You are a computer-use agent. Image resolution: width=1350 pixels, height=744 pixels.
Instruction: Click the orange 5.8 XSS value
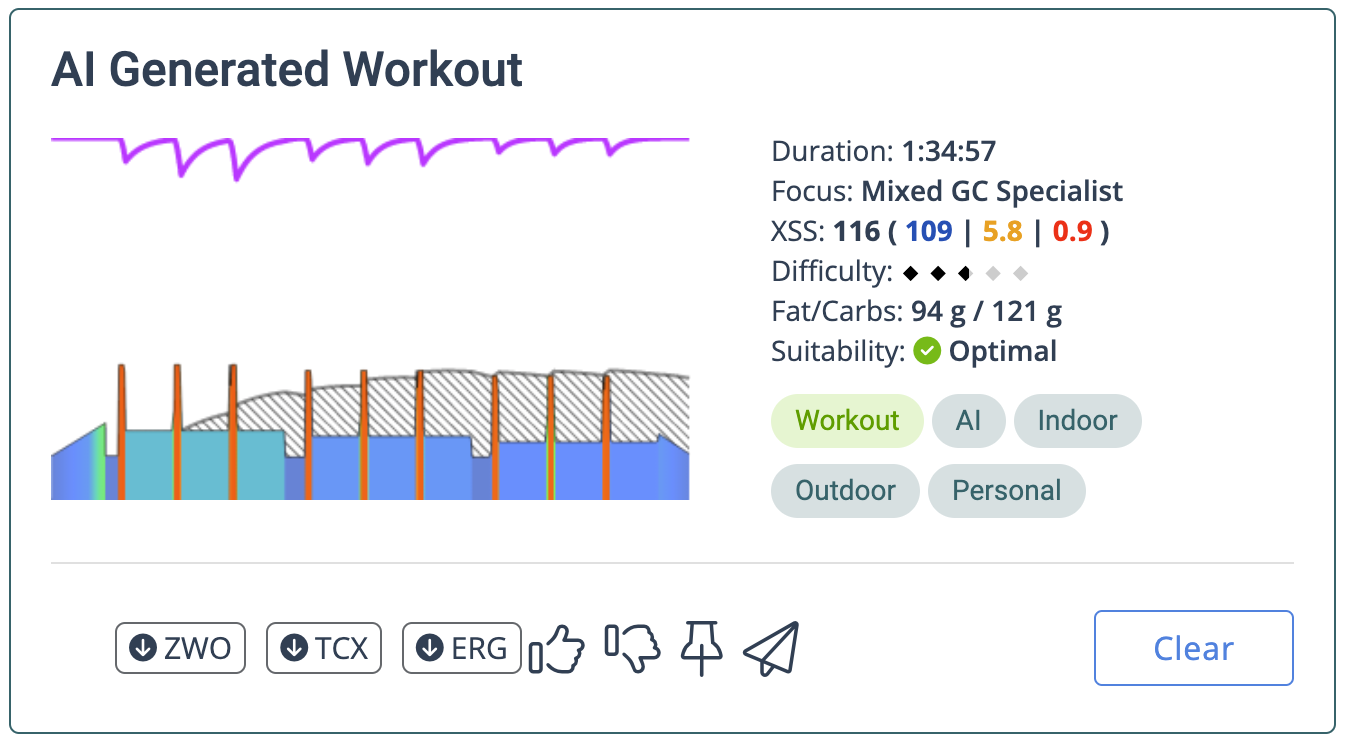[1002, 232]
